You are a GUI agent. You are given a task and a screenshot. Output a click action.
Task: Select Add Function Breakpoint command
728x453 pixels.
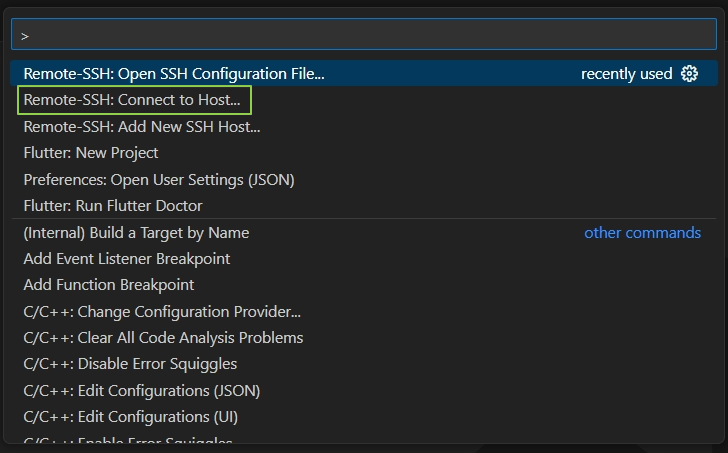click(364, 285)
